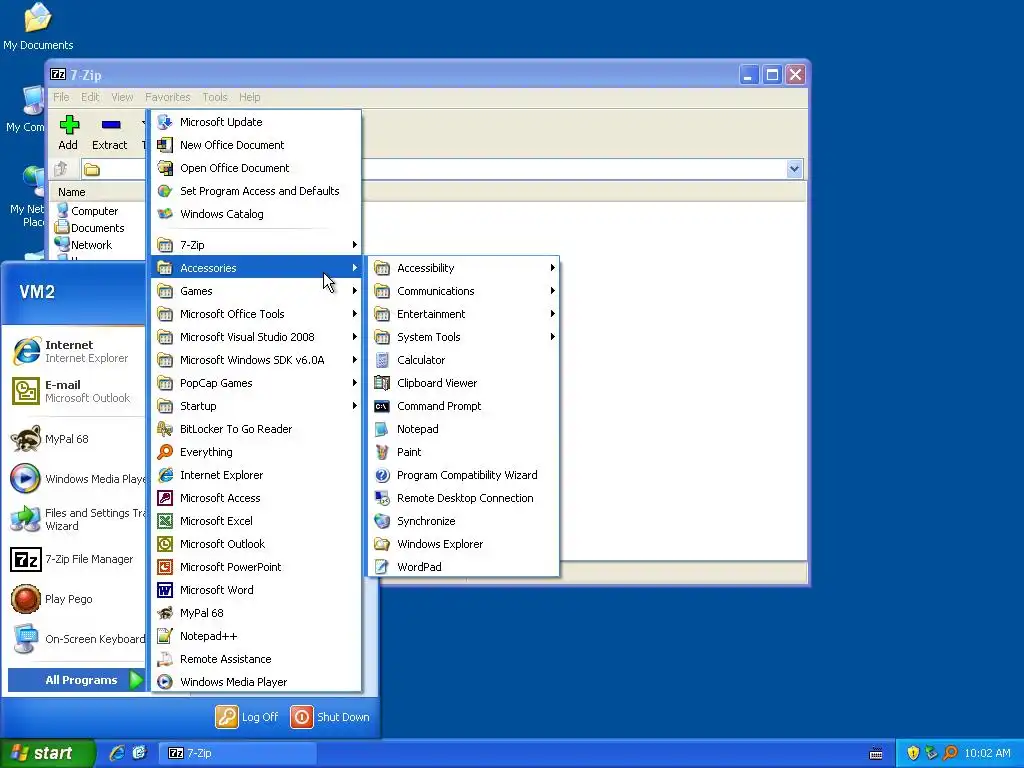
Task: Click Play Pego in start menu
Action: [x=76, y=599]
